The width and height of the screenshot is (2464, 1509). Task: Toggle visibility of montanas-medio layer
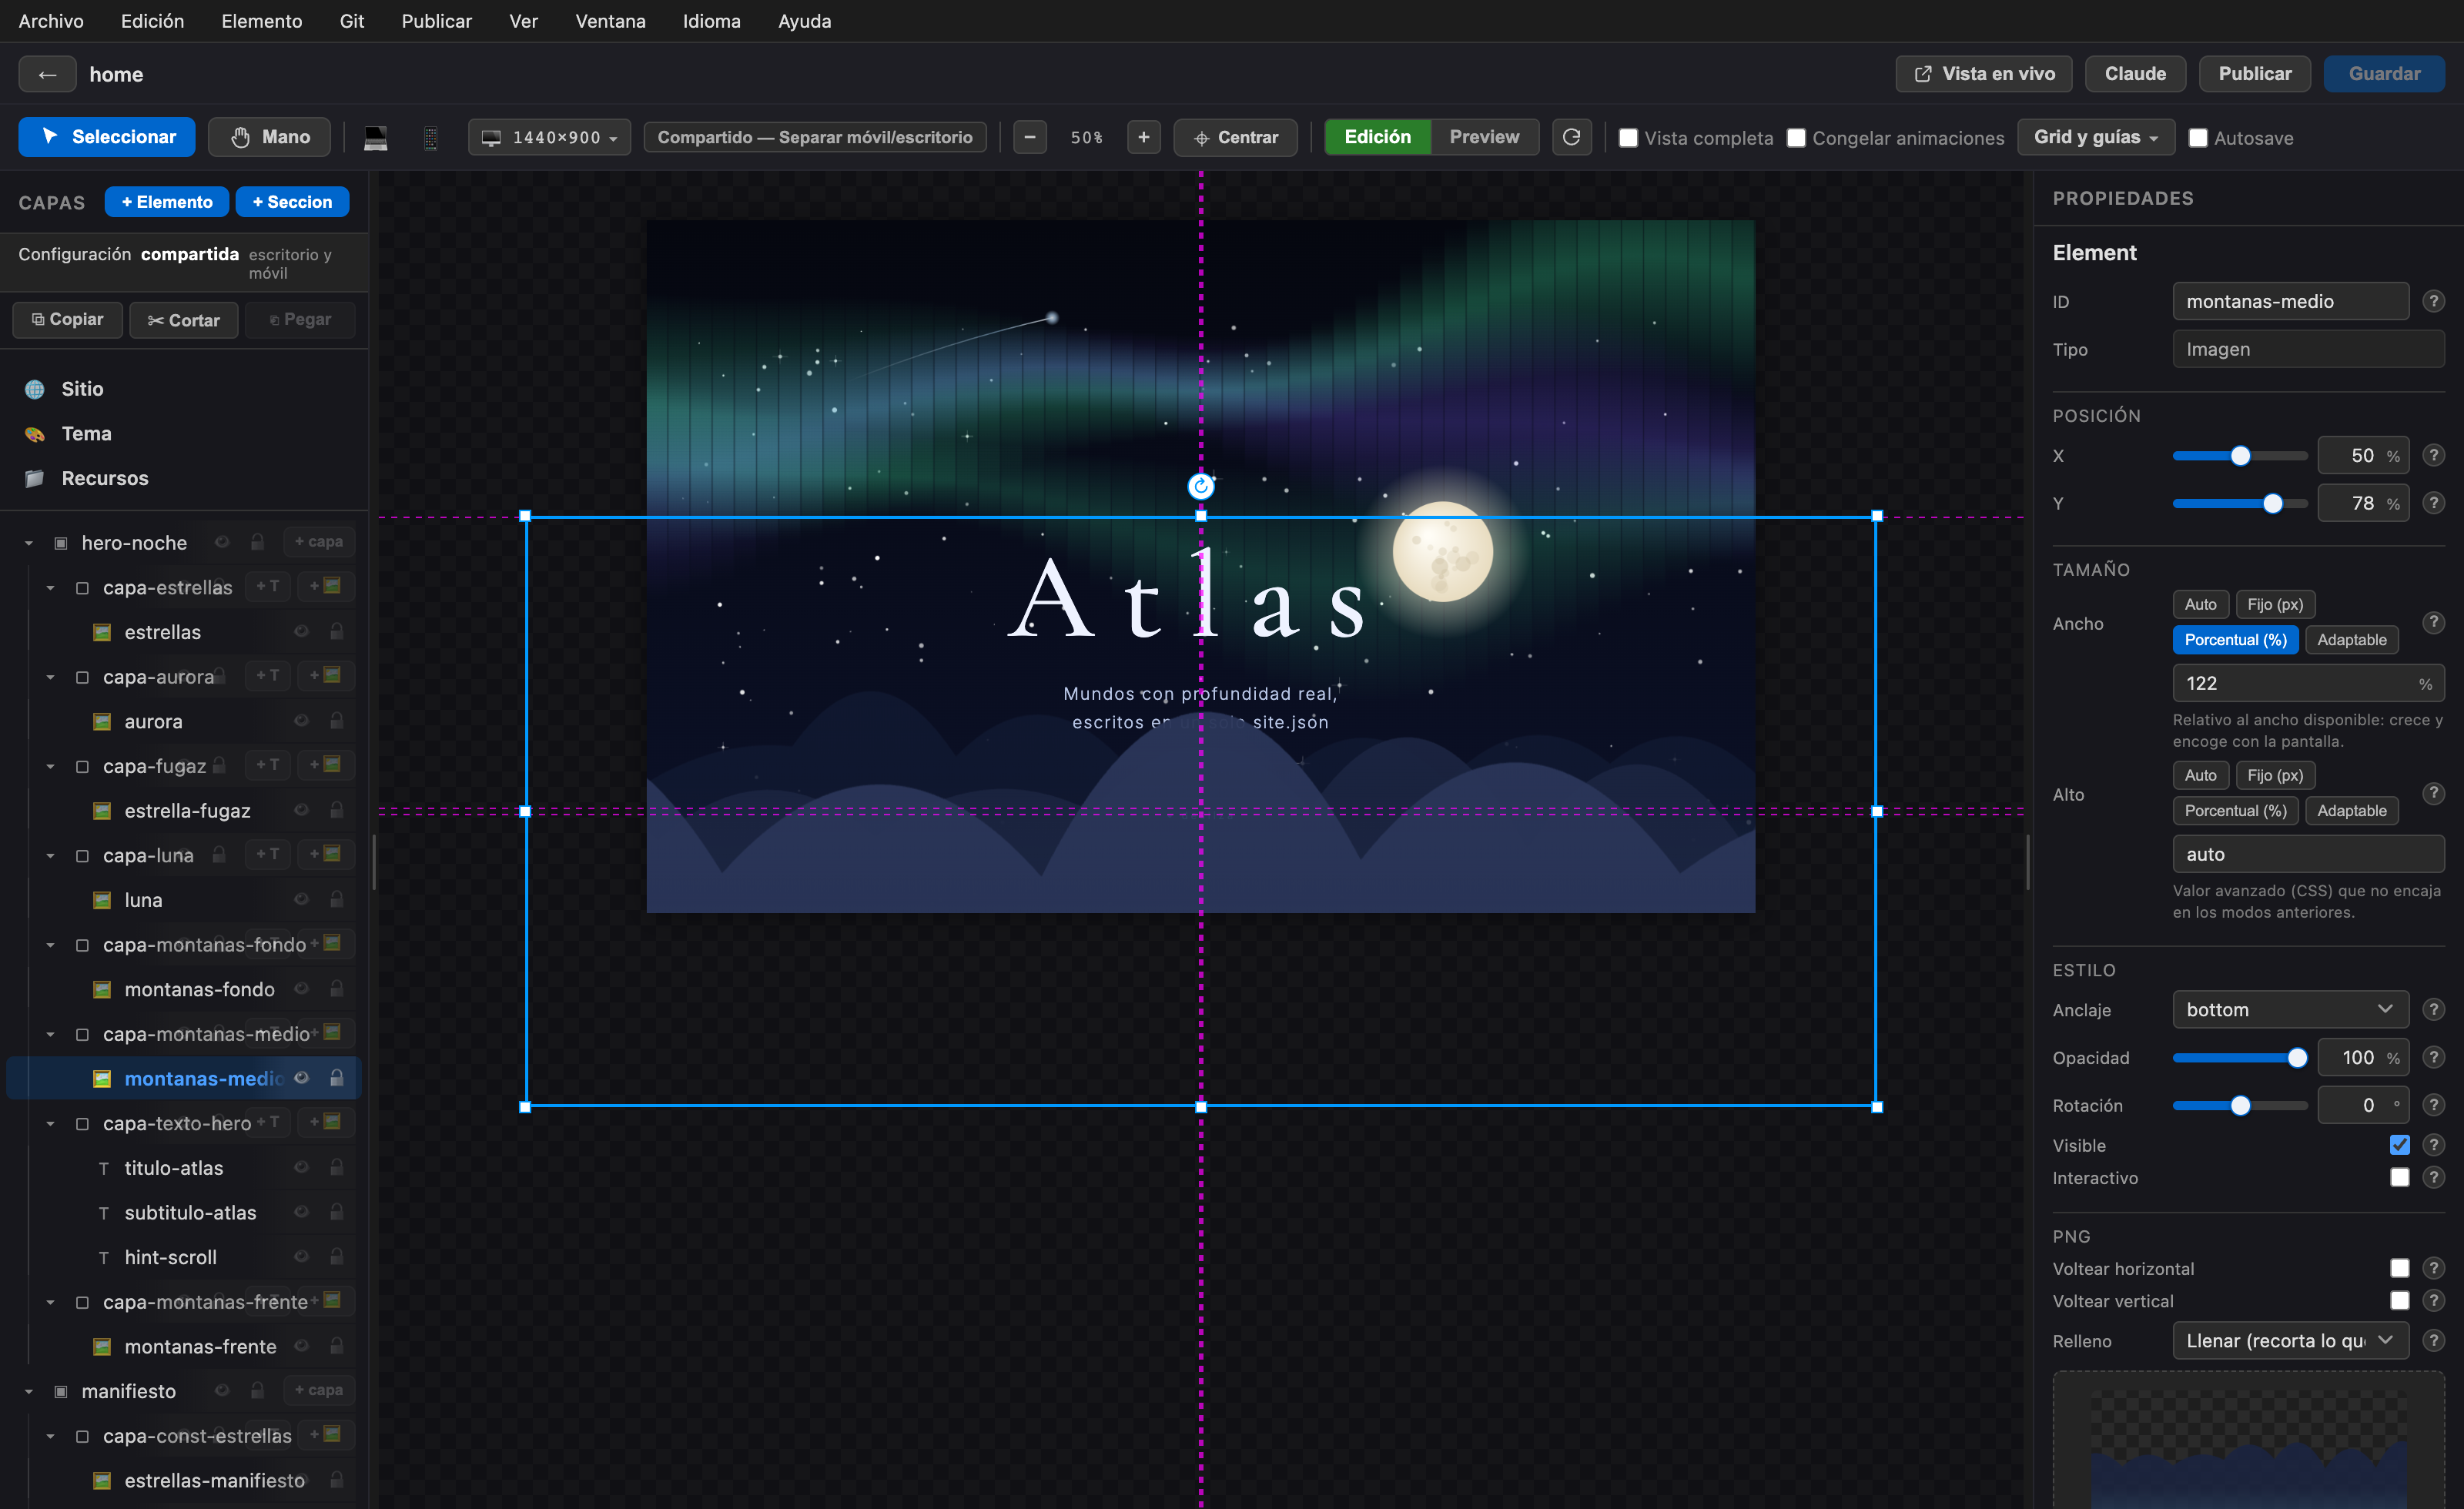(301, 1078)
